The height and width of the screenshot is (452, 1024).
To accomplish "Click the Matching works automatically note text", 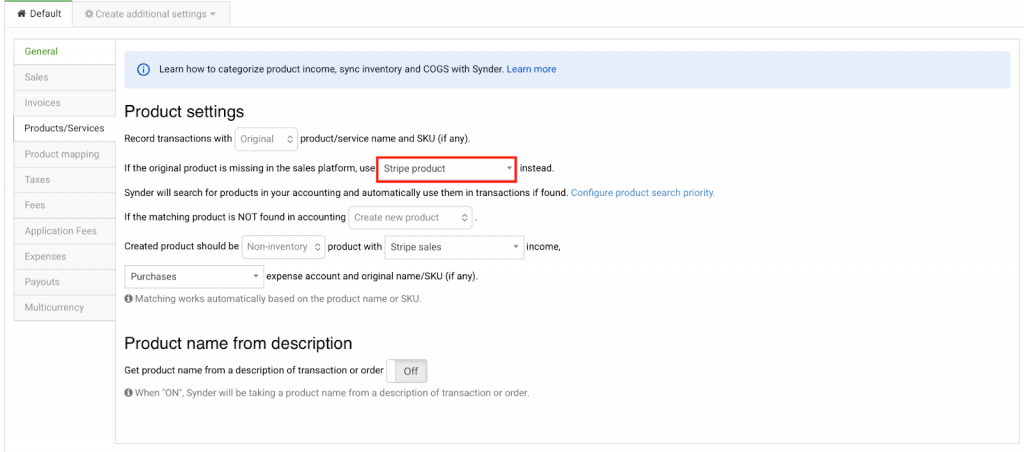I will 278,299.
